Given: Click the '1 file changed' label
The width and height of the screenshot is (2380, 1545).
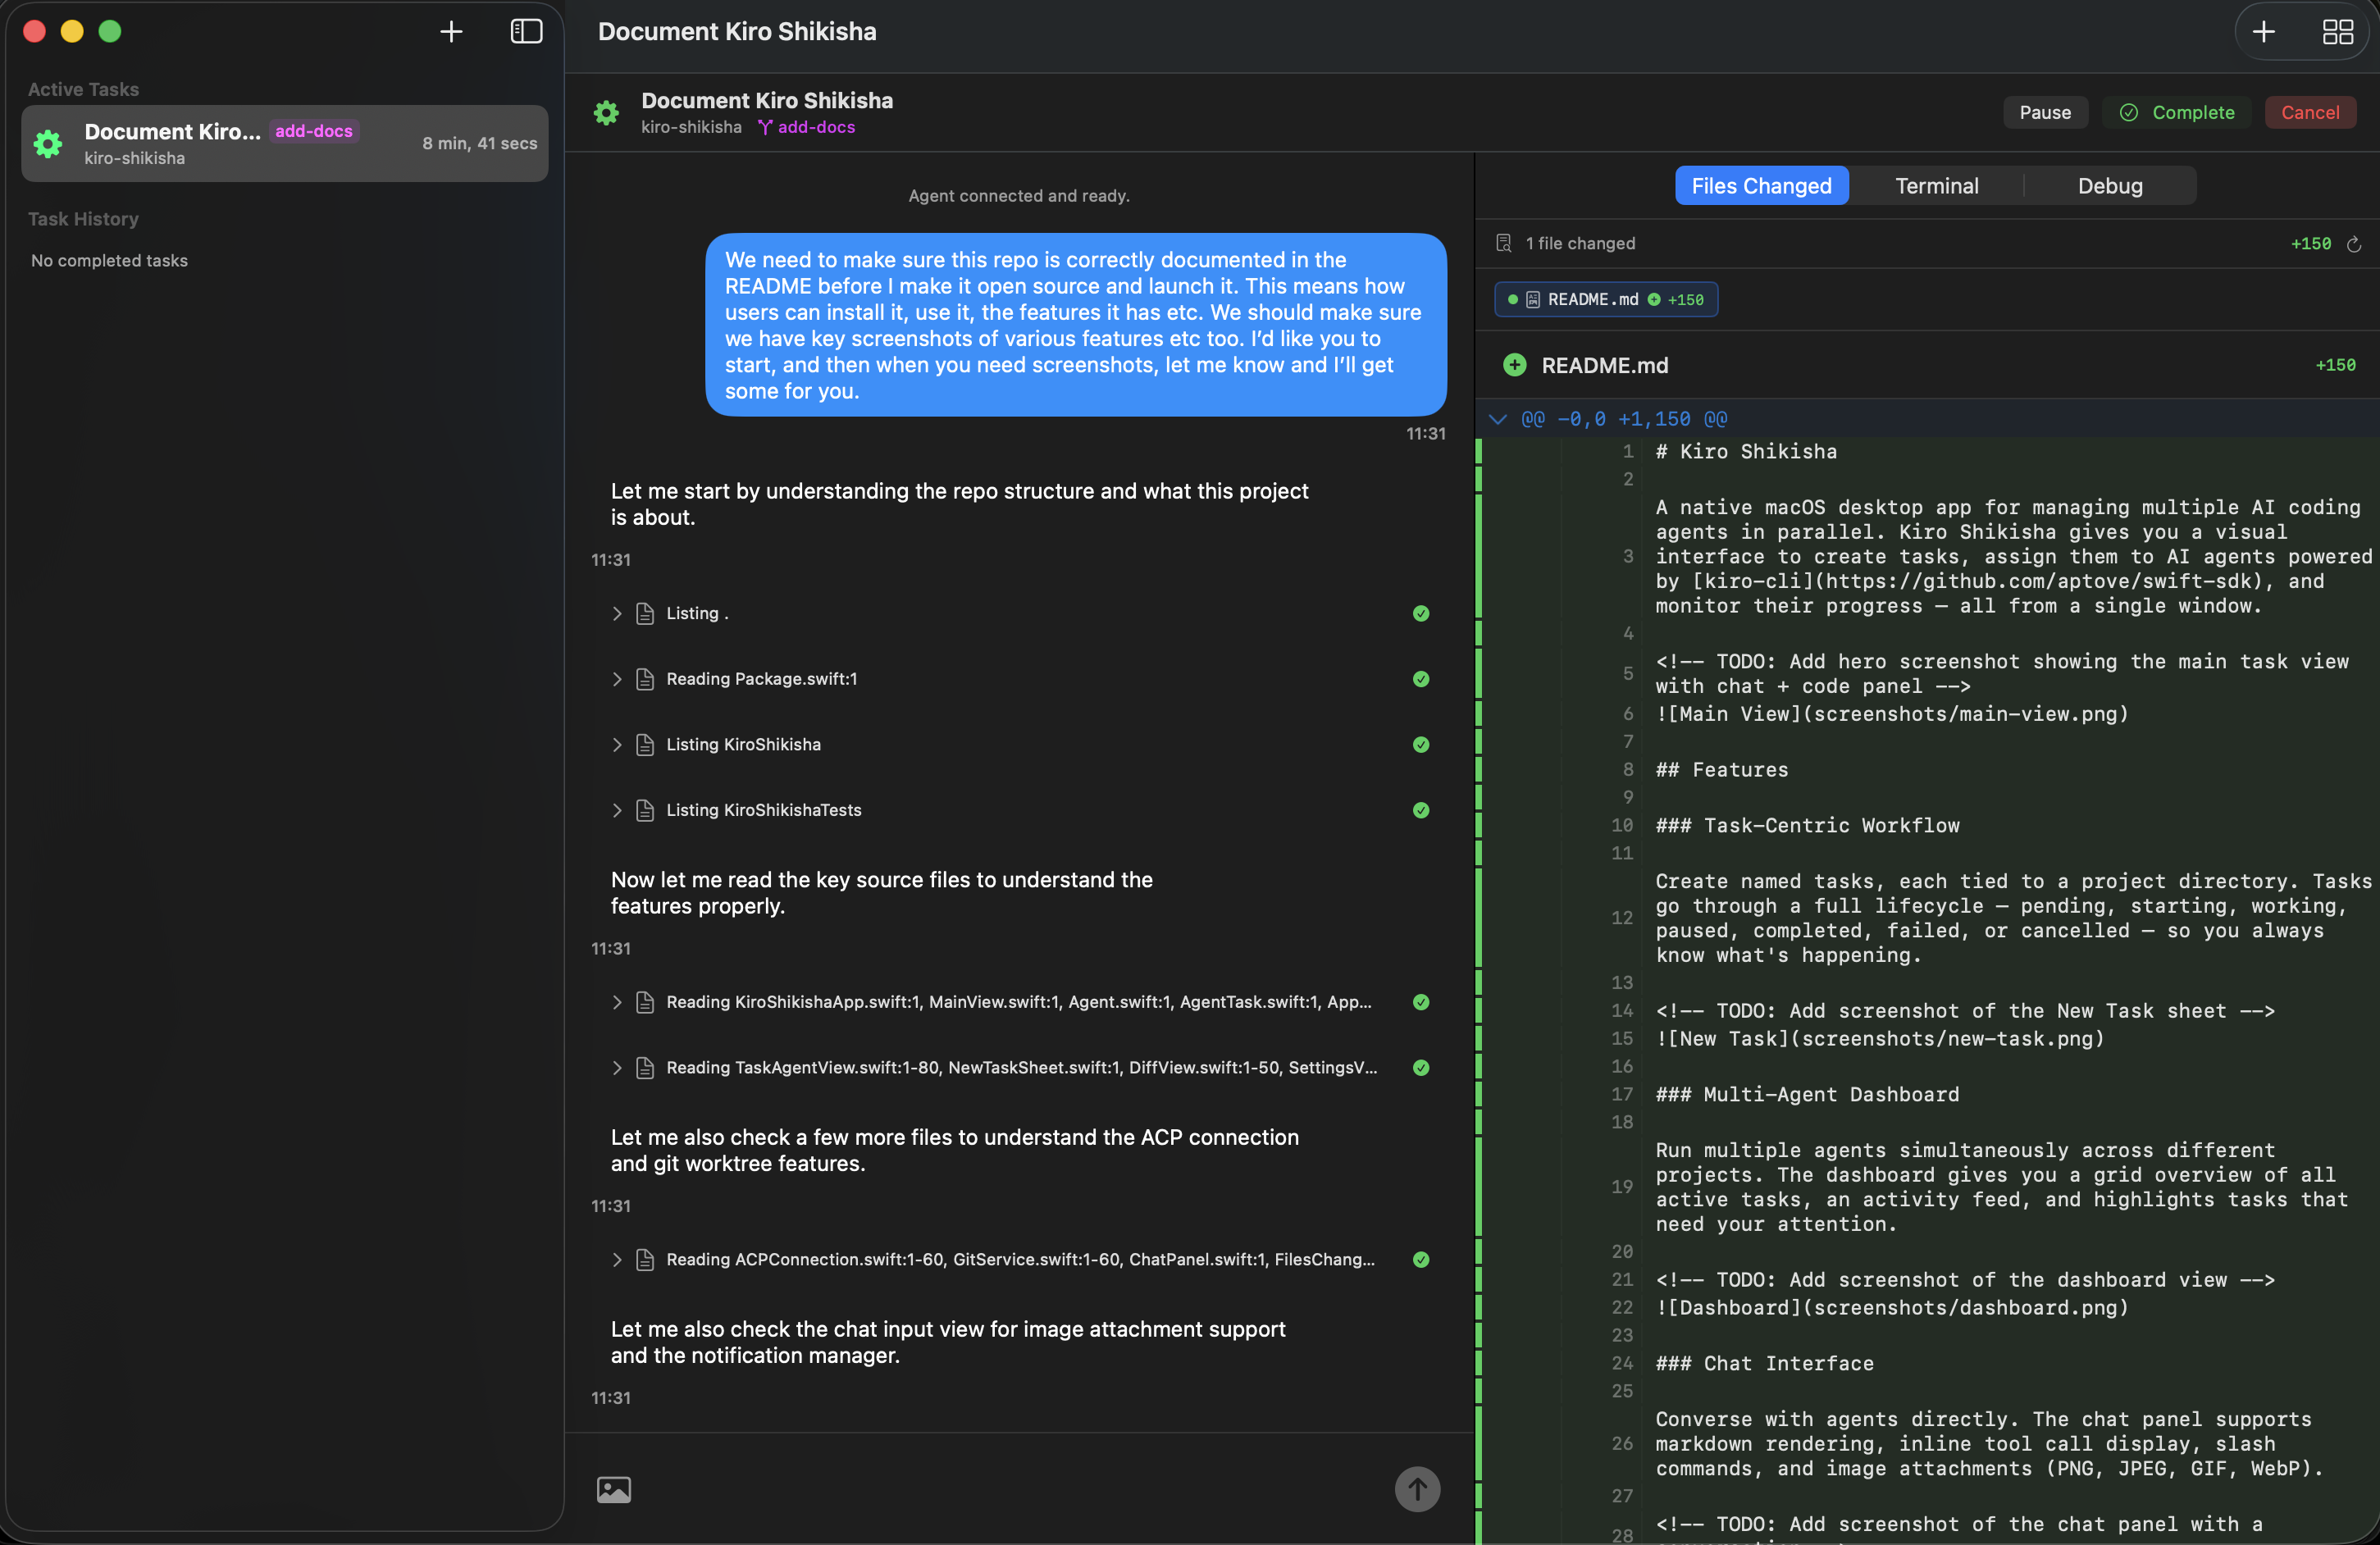Looking at the screenshot, I should pos(1580,243).
